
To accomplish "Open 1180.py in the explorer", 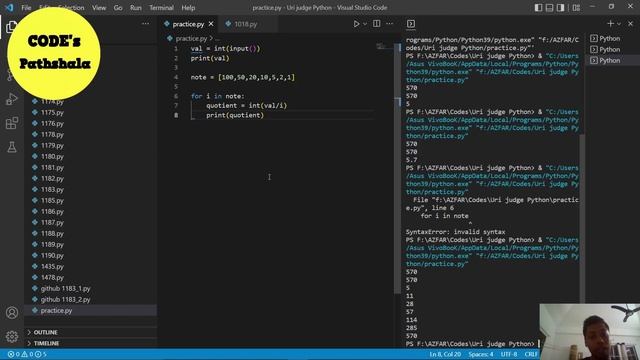I will [x=52, y=156].
